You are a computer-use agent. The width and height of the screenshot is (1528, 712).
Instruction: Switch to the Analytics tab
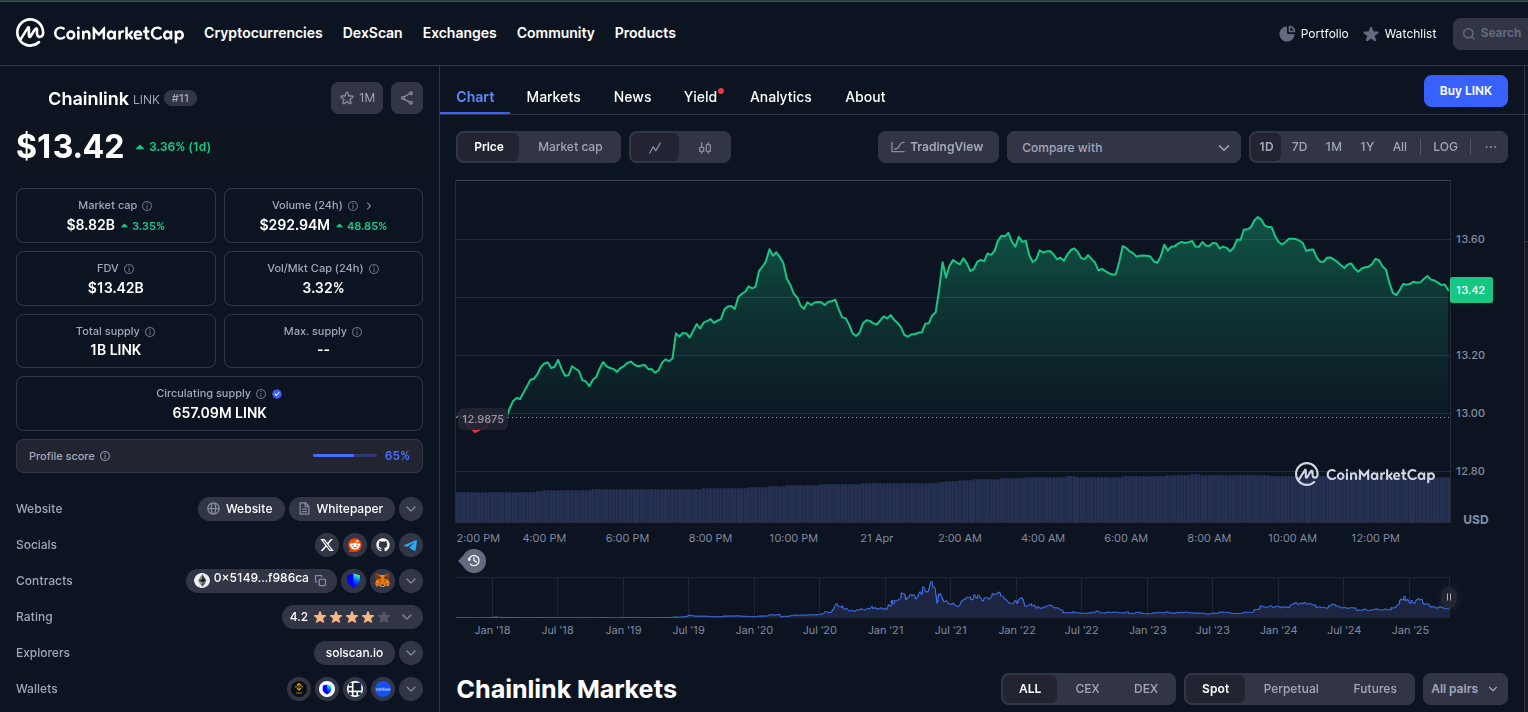point(781,97)
